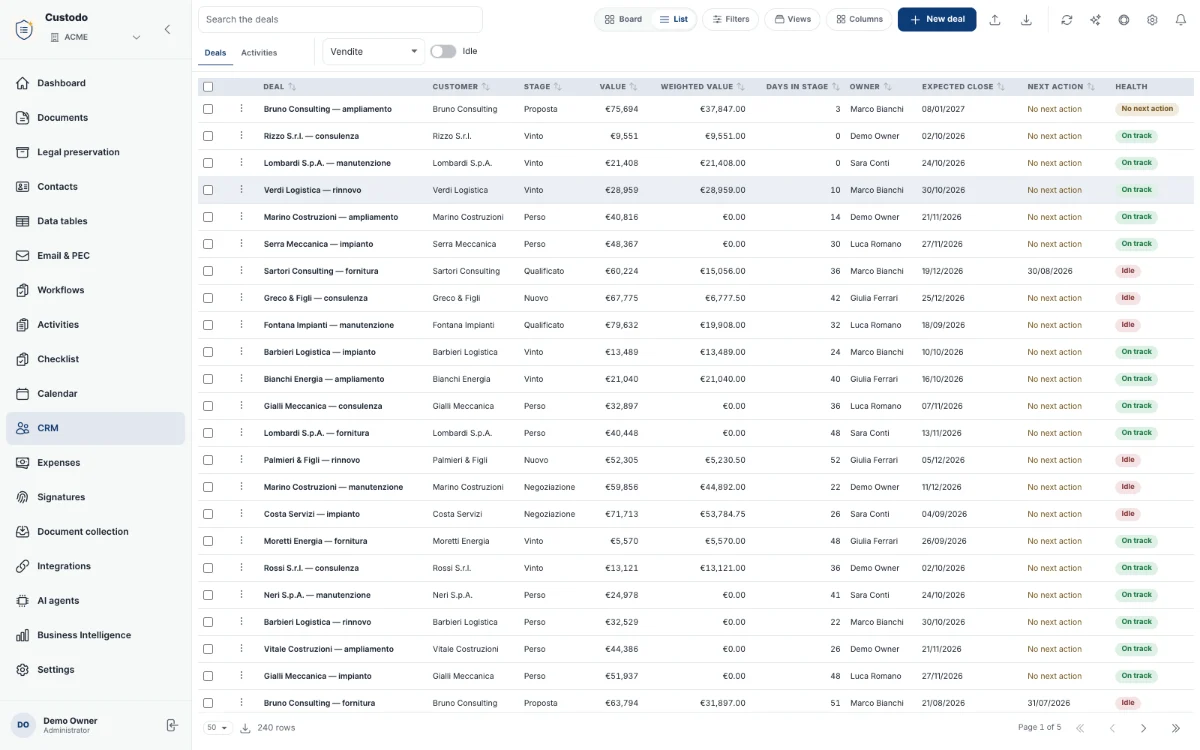Open the top-bar gear settings icon
This screenshot has height=750, width=1200.
pyautogui.click(x=1152, y=19)
